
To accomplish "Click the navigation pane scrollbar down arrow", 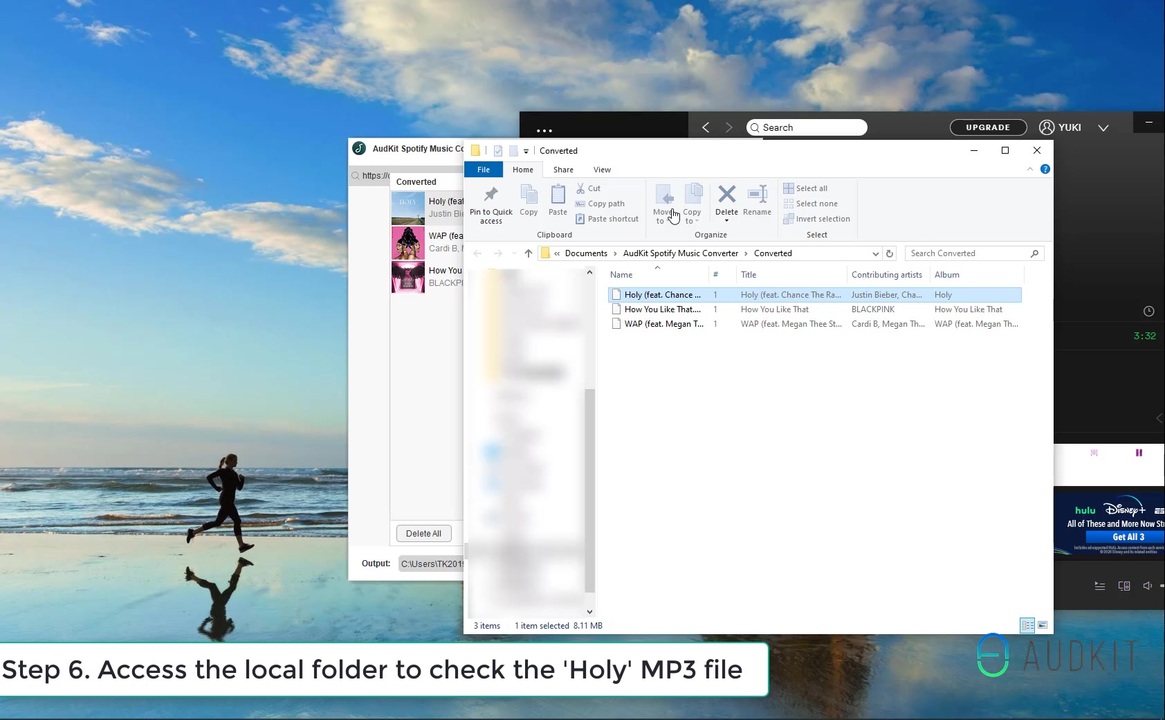I will (589, 612).
